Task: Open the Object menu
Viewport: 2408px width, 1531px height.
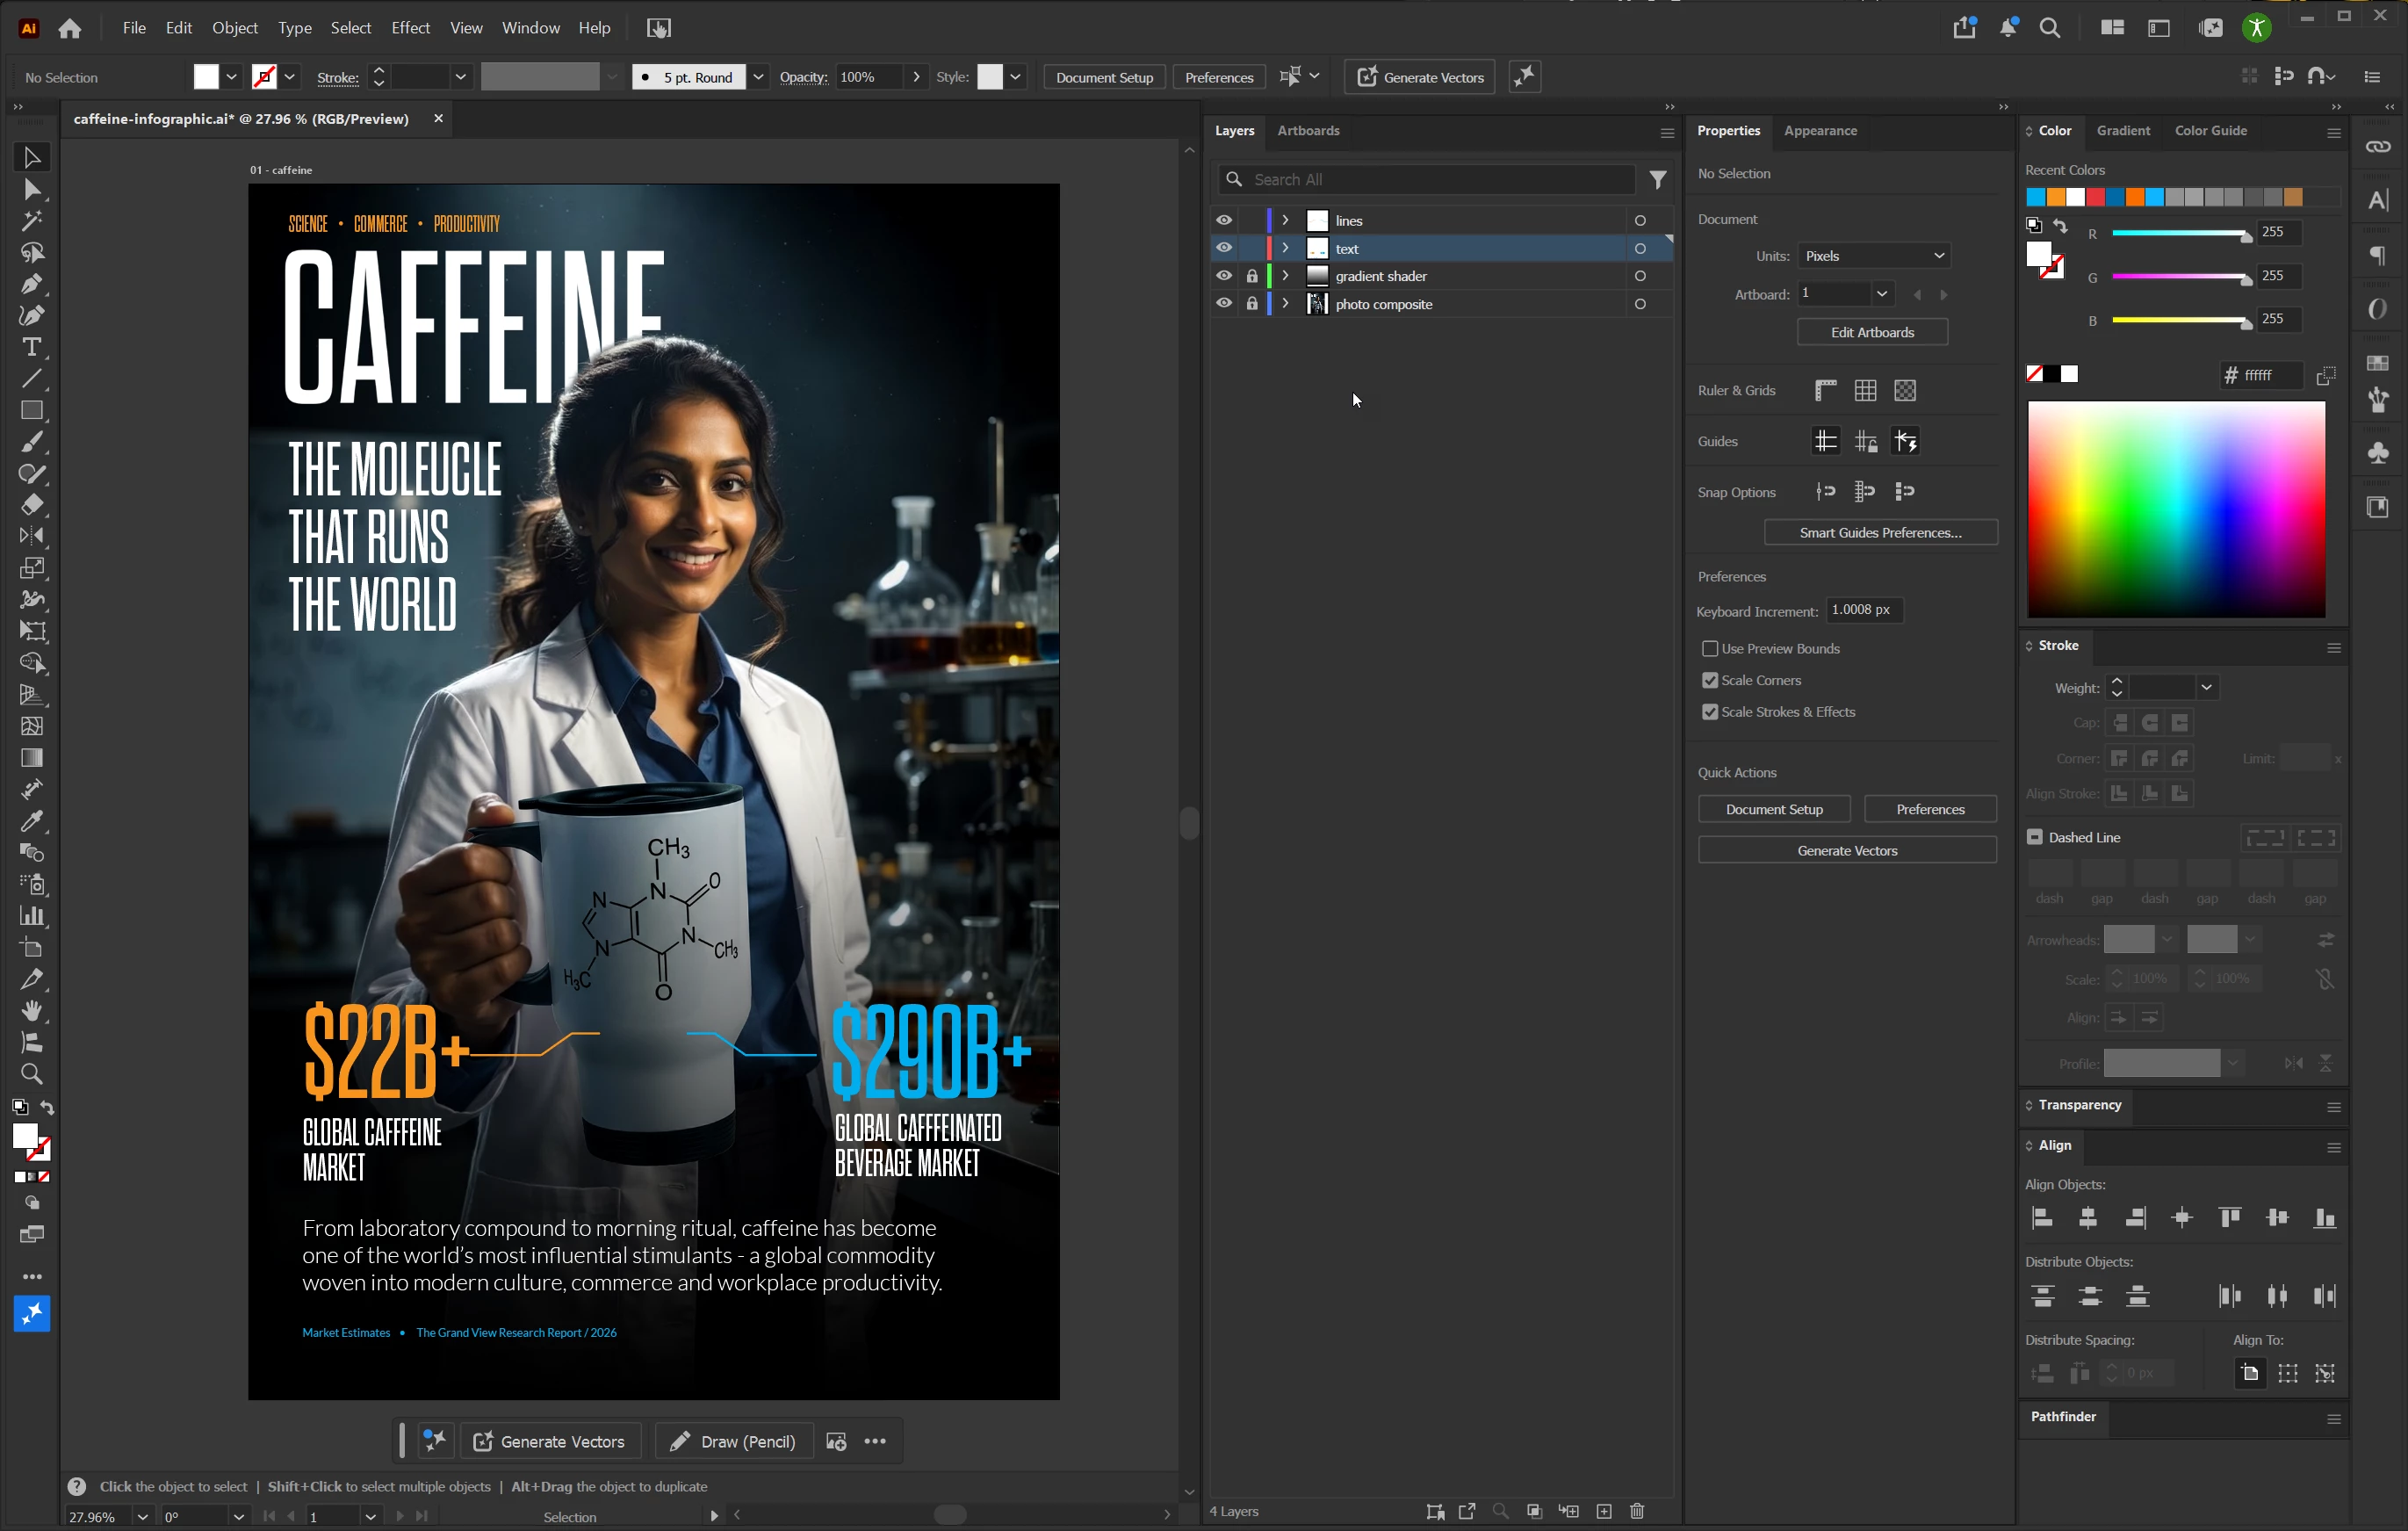Action: pos(235,28)
